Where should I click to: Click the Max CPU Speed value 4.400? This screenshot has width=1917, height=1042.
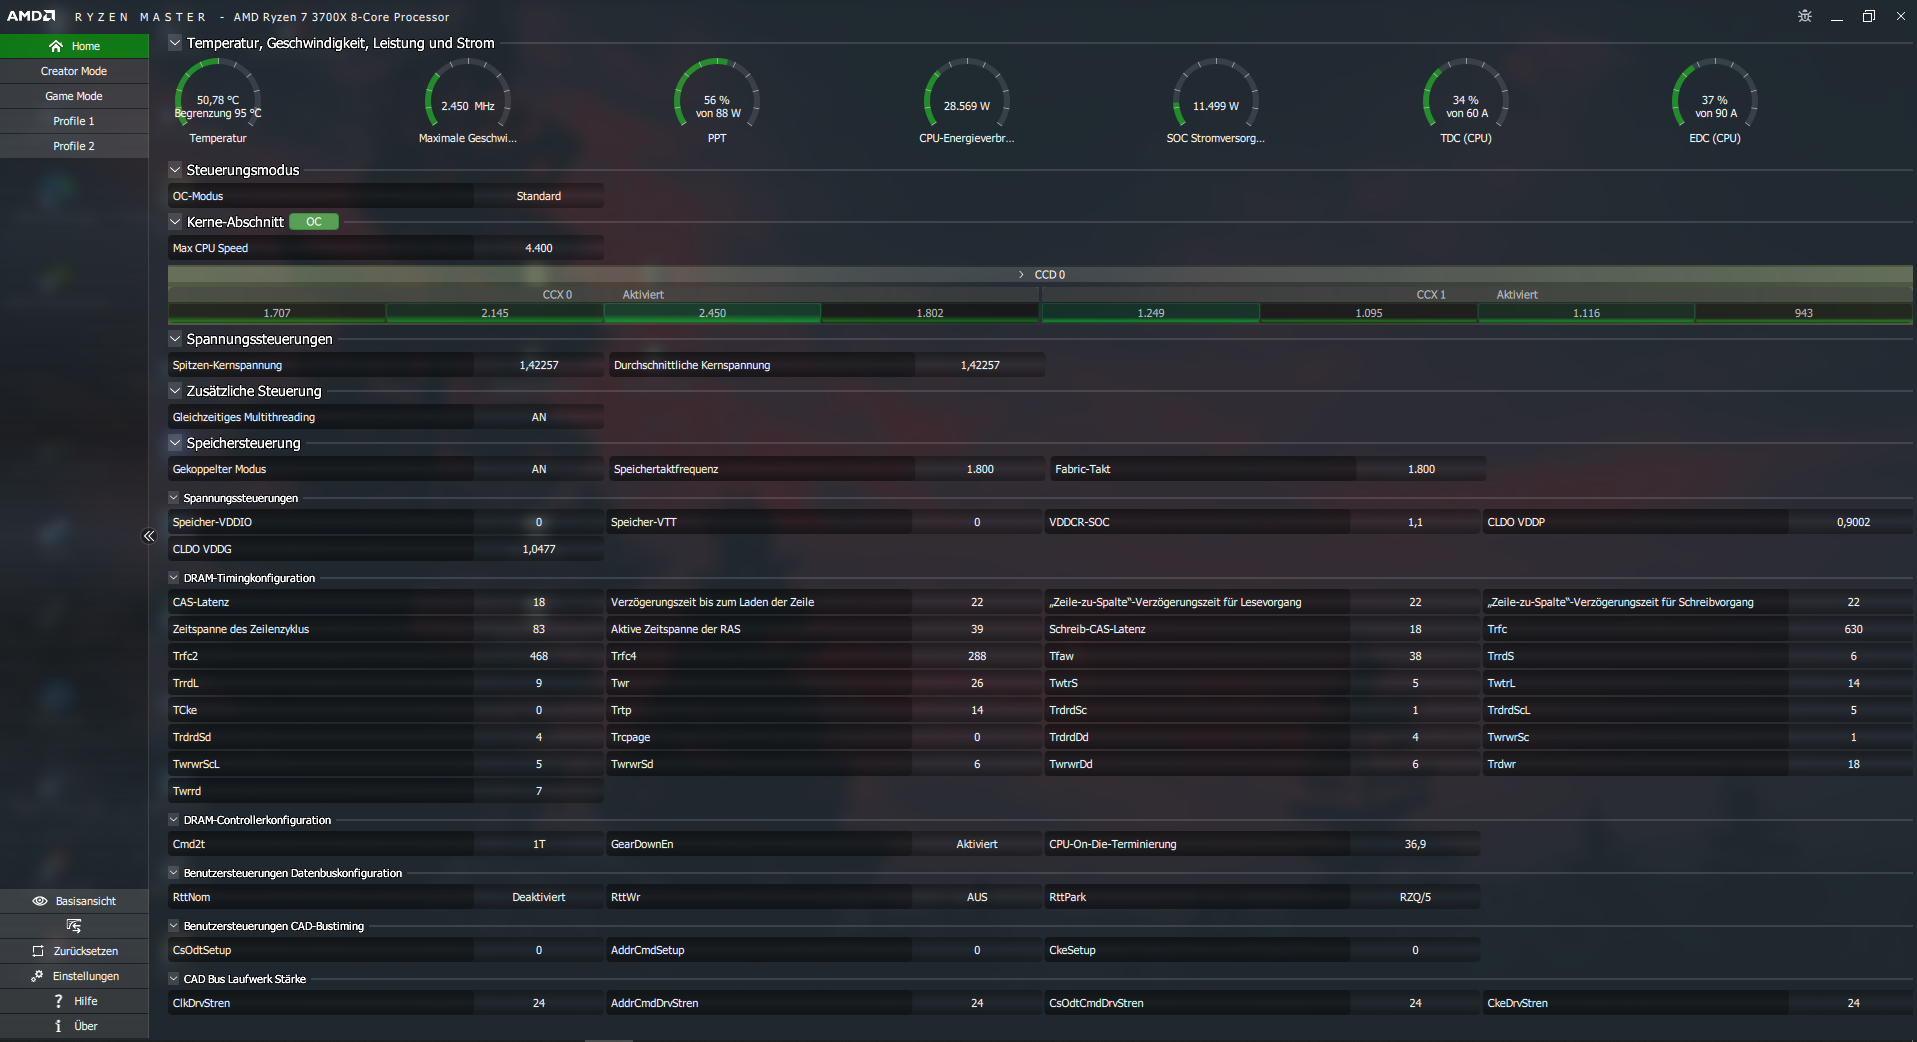click(x=539, y=248)
